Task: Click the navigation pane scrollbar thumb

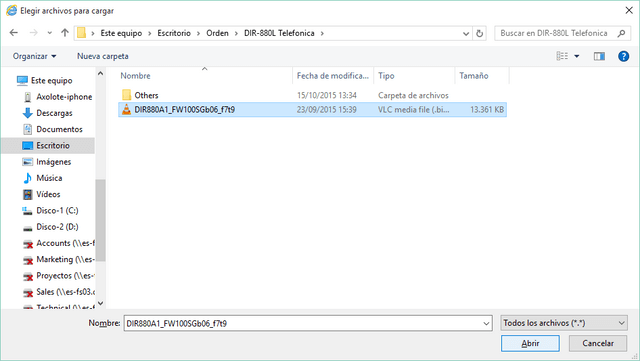Action: click(x=100, y=220)
